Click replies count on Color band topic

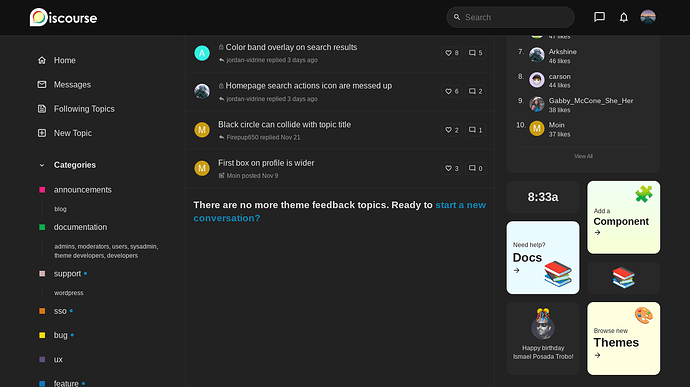click(475, 53)
